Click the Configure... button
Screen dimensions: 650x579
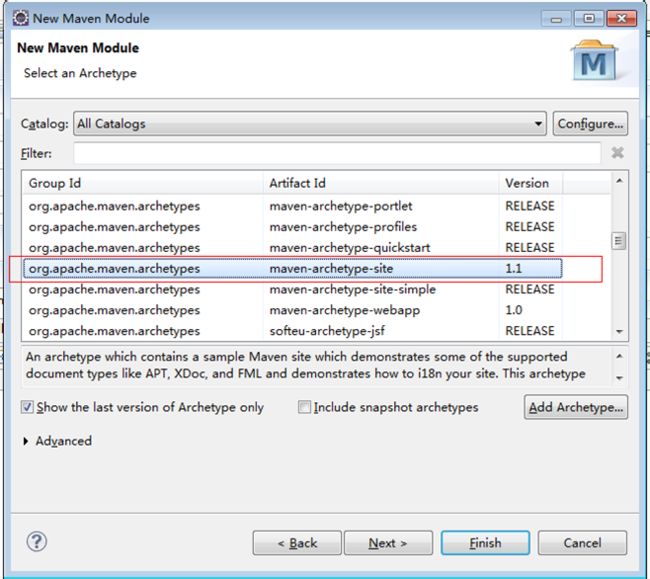[590, 124]
